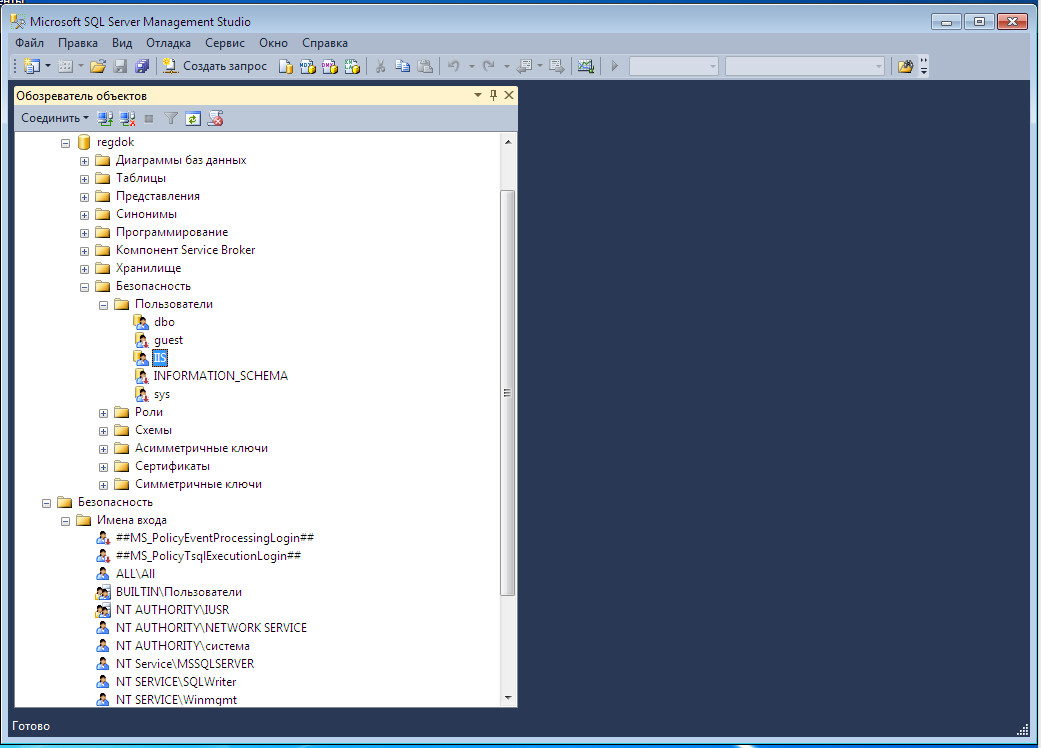Select NT AUTHORITY\IUSR login
Viewport: 1041px width, 748px height.
(173, 609)
